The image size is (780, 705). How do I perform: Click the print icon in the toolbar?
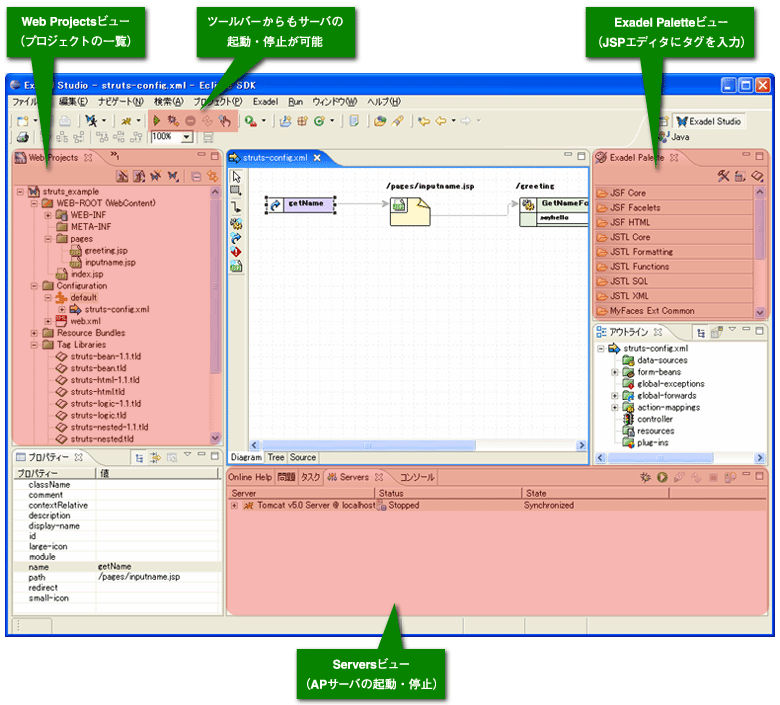point(22,137)
